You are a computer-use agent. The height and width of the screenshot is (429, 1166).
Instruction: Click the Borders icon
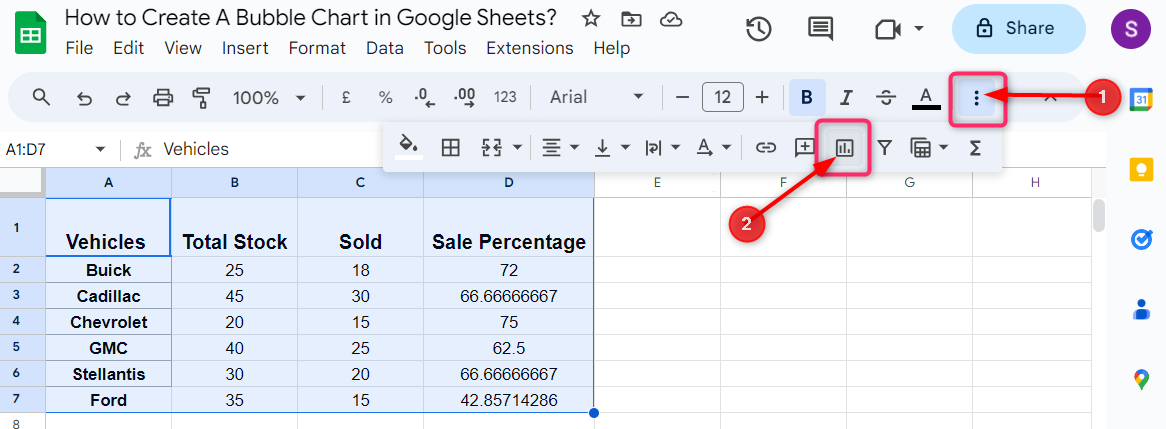pyautogui.click(x=451, y=148)
